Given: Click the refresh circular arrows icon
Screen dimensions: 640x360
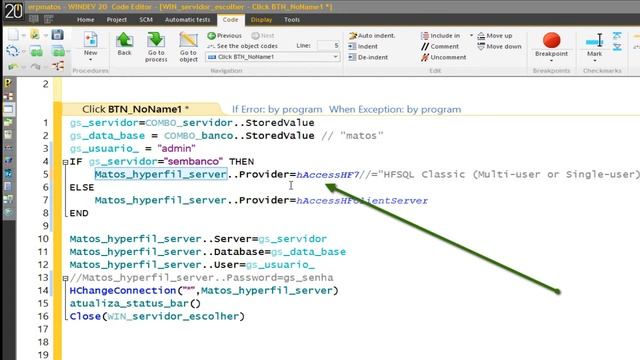Looking at the screenshot, I should [x=12, y=51].
